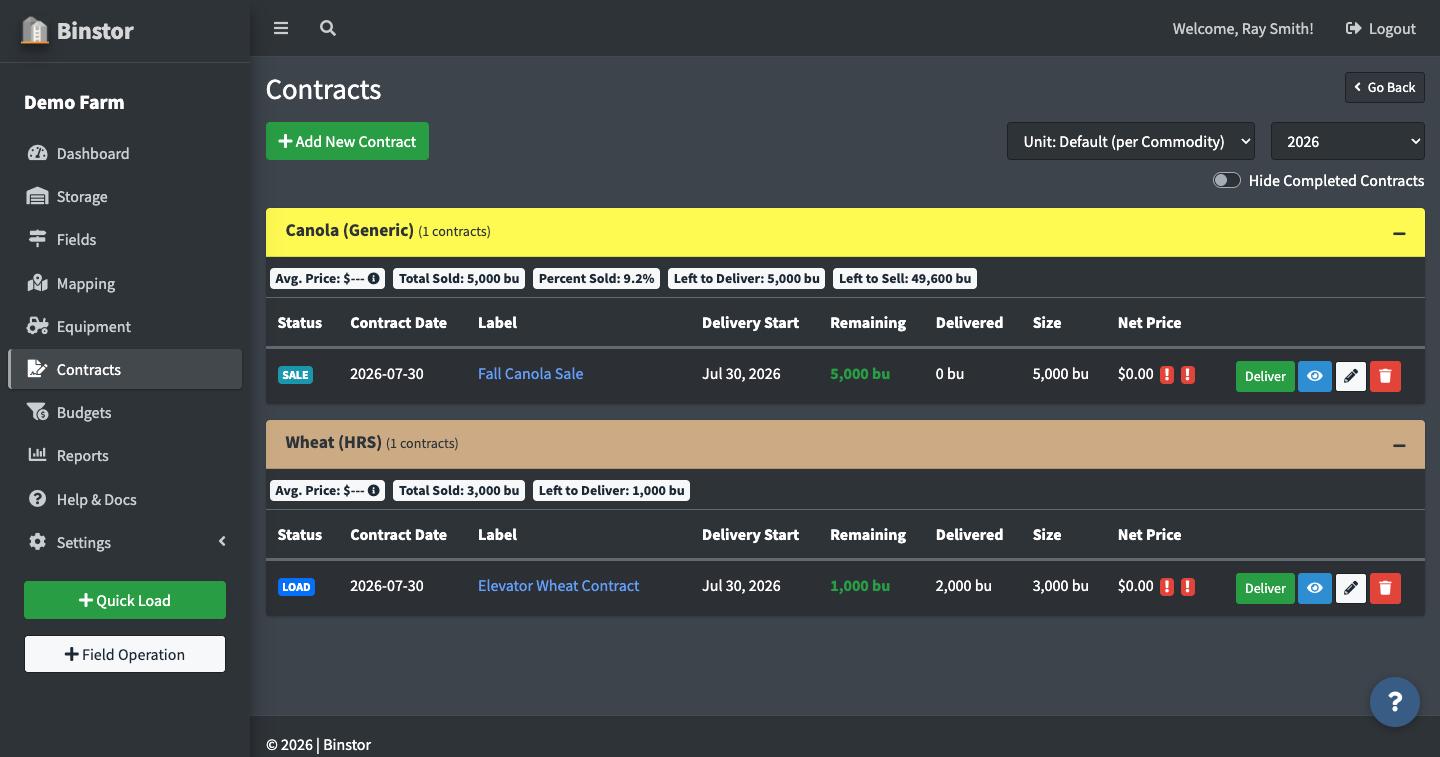Viewport: 1440px width, 757px height.
Task: Collapse the Canola (Generic) section
Action: (x=1399, y=233)
